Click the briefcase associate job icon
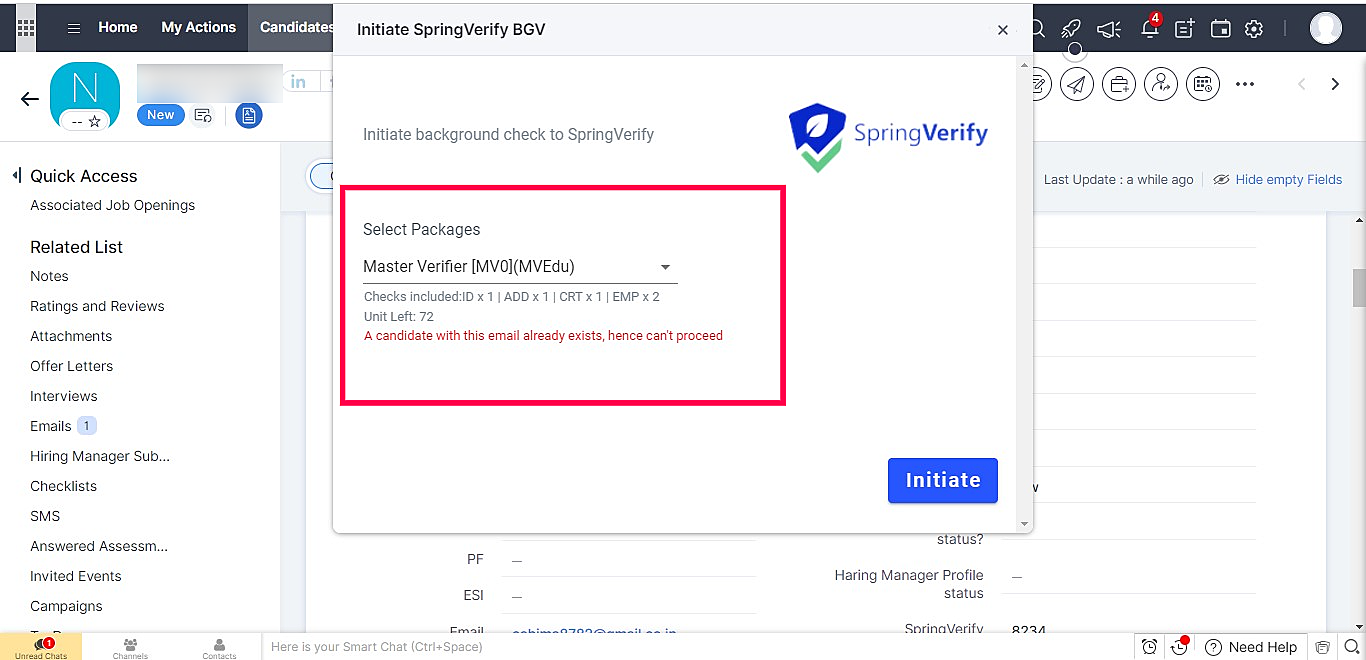1366x660 pixels. click(1119, 85)
